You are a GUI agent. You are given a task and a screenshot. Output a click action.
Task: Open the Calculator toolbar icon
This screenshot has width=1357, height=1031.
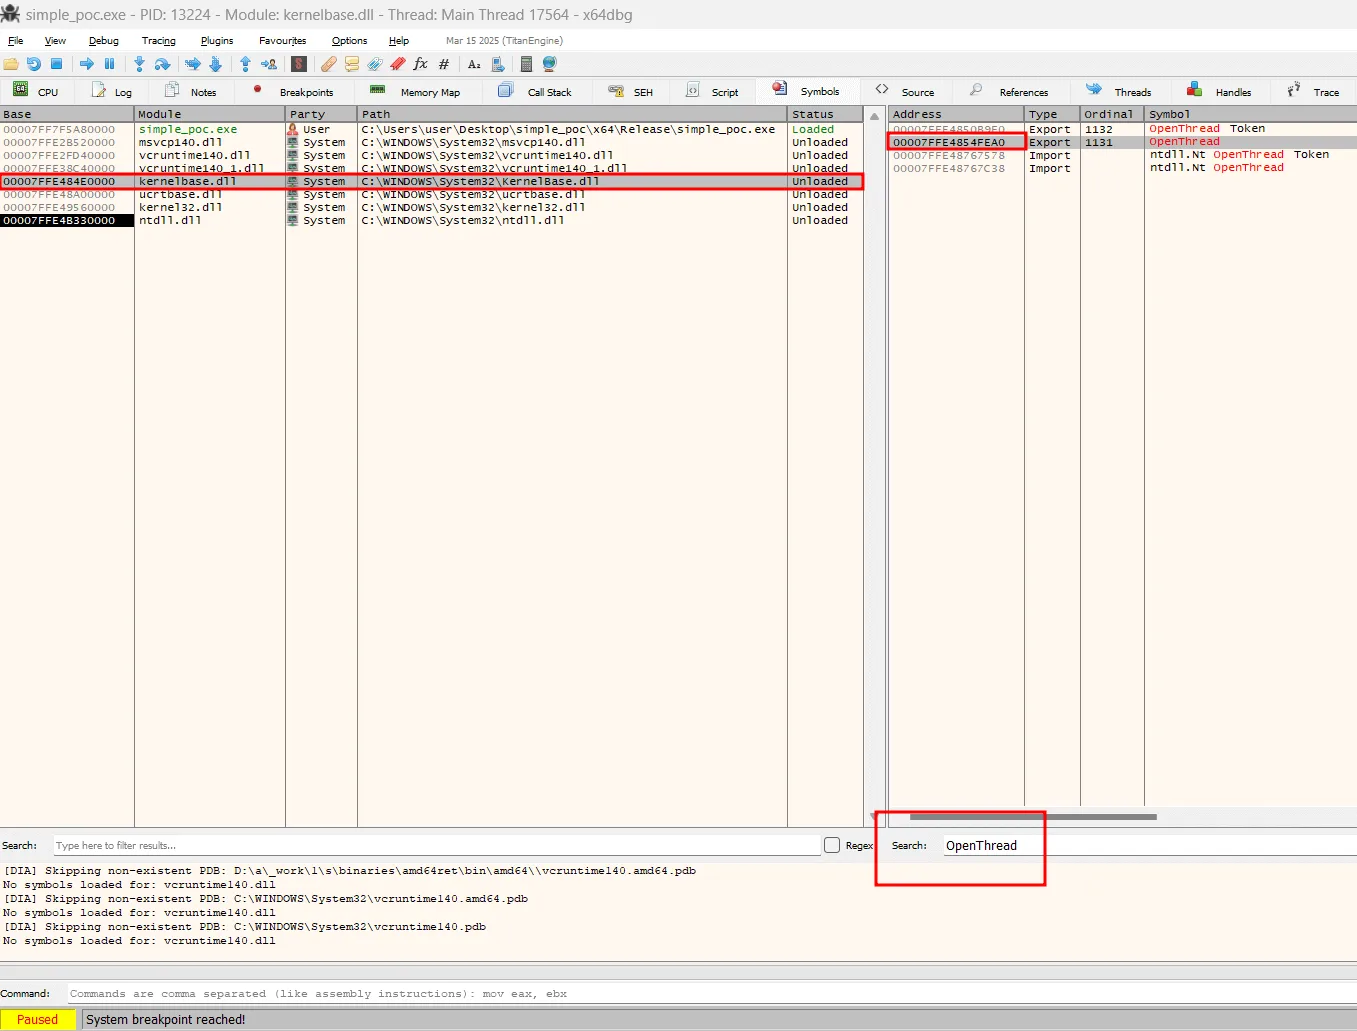click(527, 64)
